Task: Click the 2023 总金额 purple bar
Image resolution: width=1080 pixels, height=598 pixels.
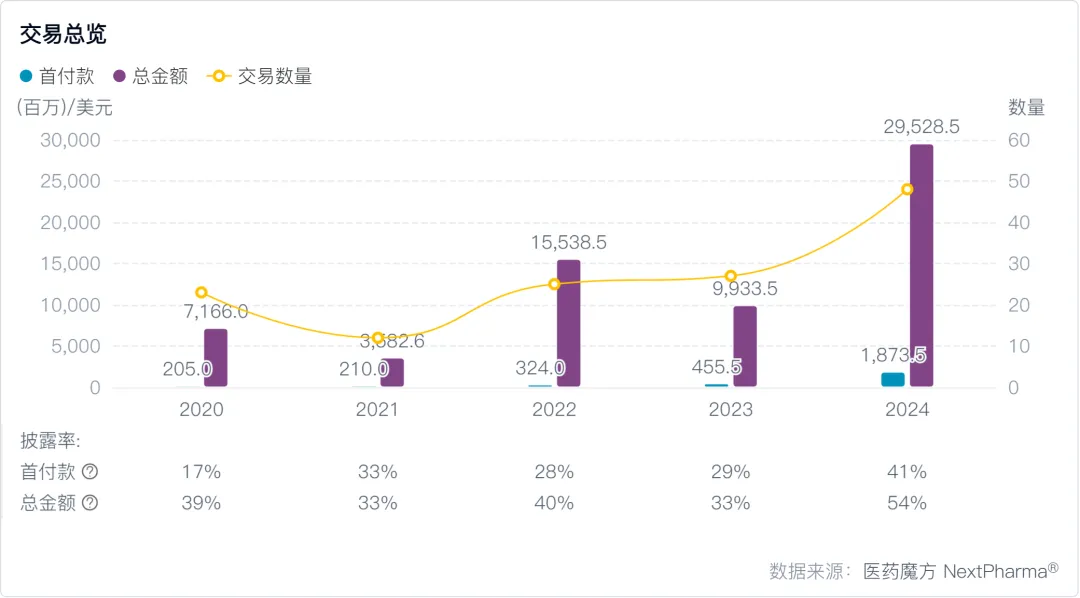Action: pyautogui.click(x=745, y=346)
